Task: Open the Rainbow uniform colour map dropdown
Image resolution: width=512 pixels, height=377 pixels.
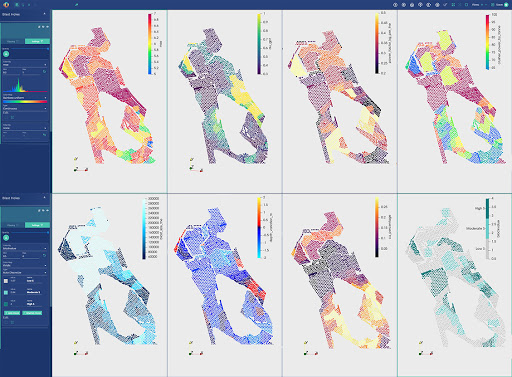Action: pos(25,98)
